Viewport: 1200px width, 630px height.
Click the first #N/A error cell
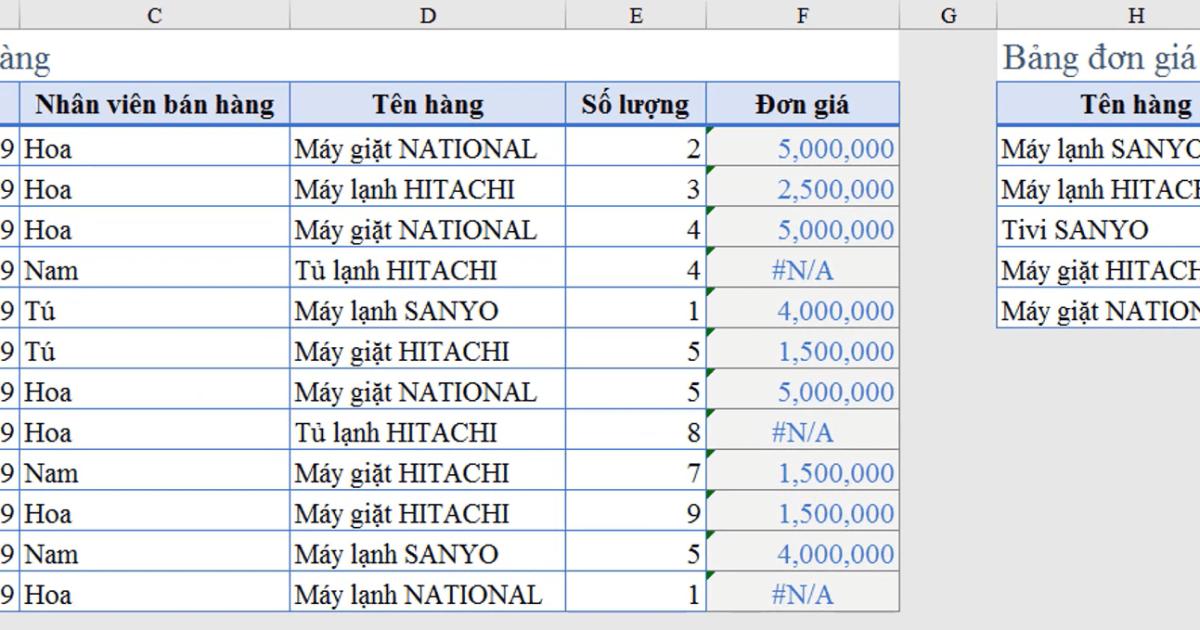point(803,269)
